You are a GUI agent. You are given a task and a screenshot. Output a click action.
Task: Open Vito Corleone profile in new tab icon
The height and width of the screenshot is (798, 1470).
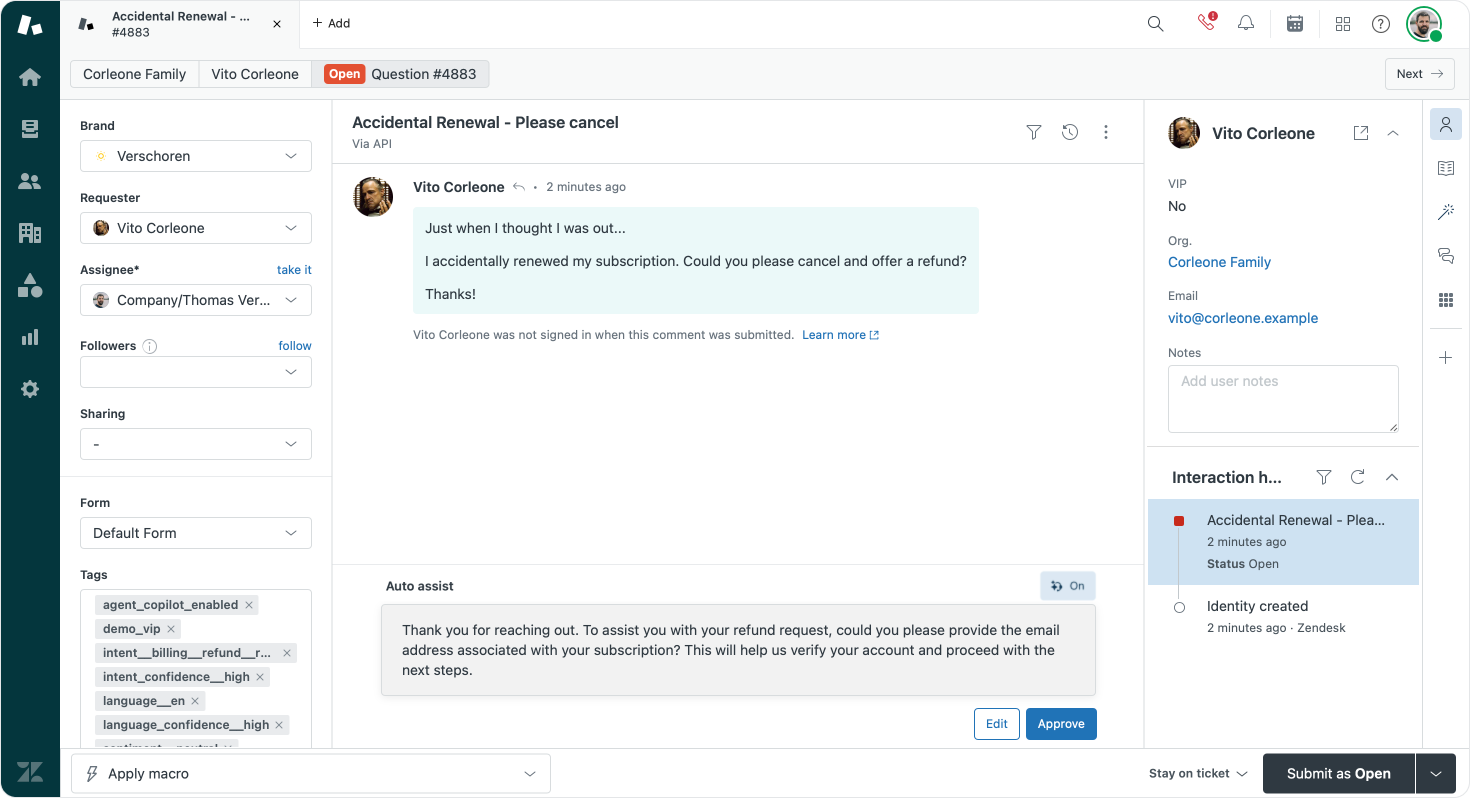click(1361, 133)
